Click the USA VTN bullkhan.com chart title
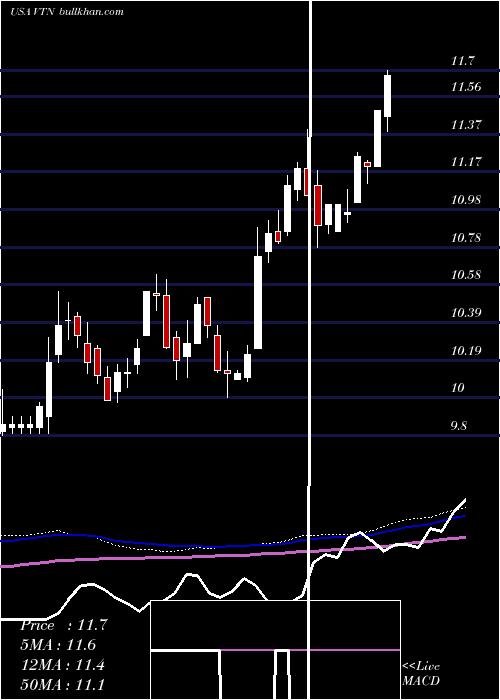The width and height of the screenshot is (500, 700). (67, 12)
